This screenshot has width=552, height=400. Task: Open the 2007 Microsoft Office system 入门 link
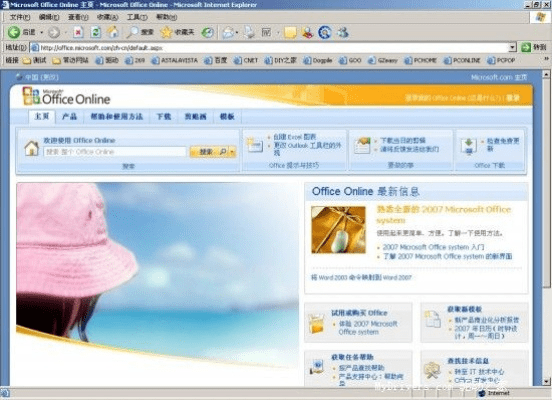[433, 247]
